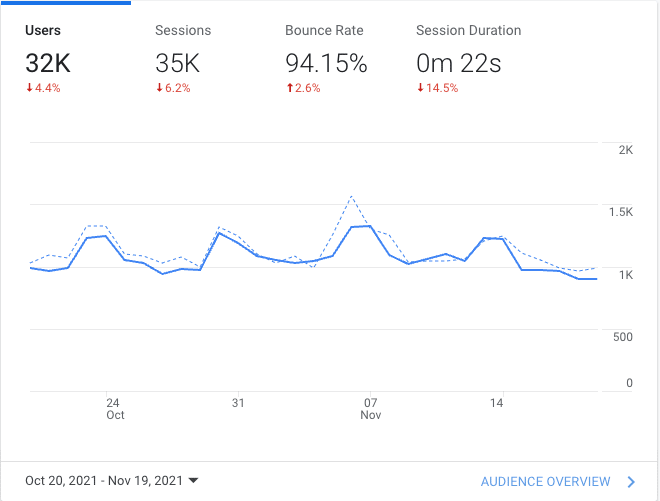
Task: Click the 500 y-axis label
Action: 623,337
